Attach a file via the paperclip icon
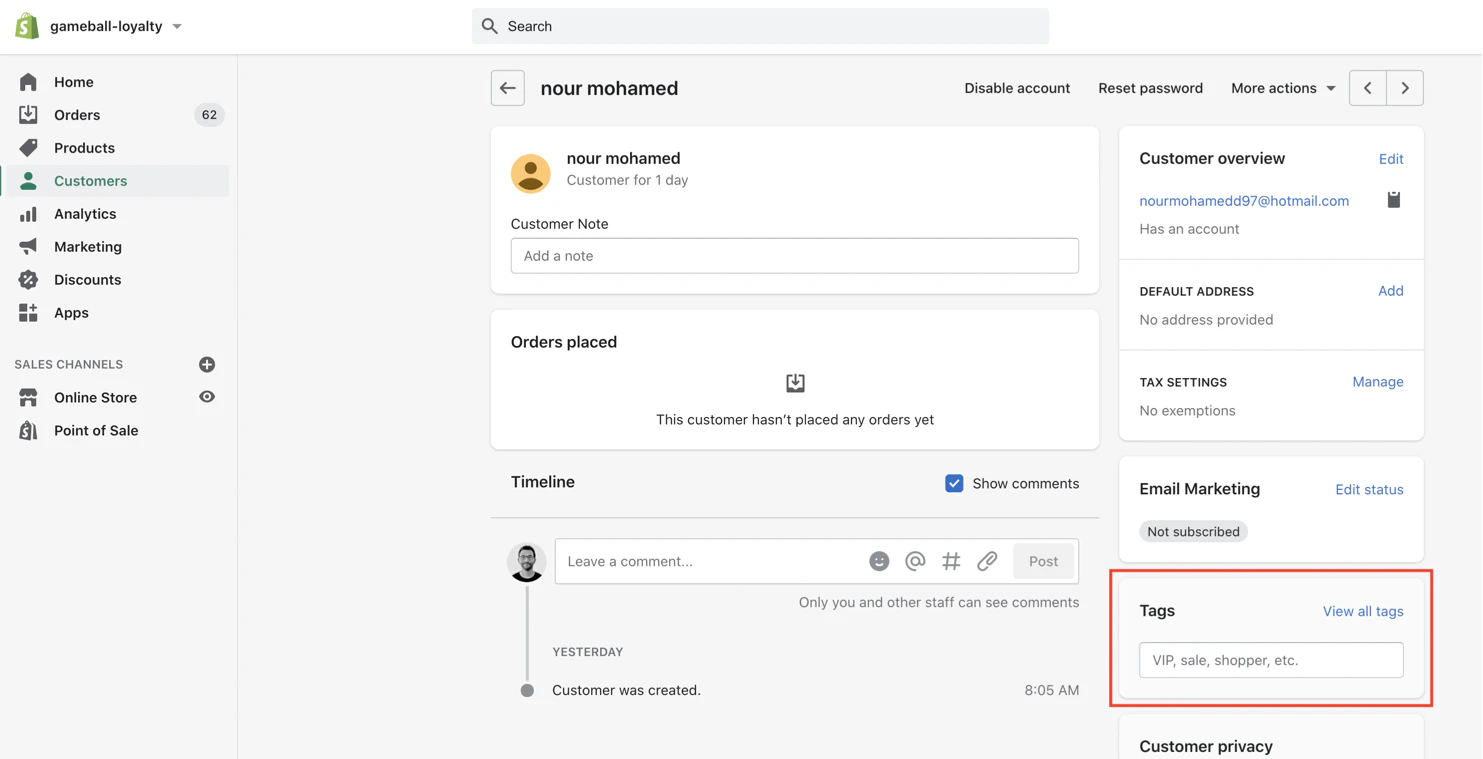The height and width of the screenshot is (759, 1483). click(987, 561)
